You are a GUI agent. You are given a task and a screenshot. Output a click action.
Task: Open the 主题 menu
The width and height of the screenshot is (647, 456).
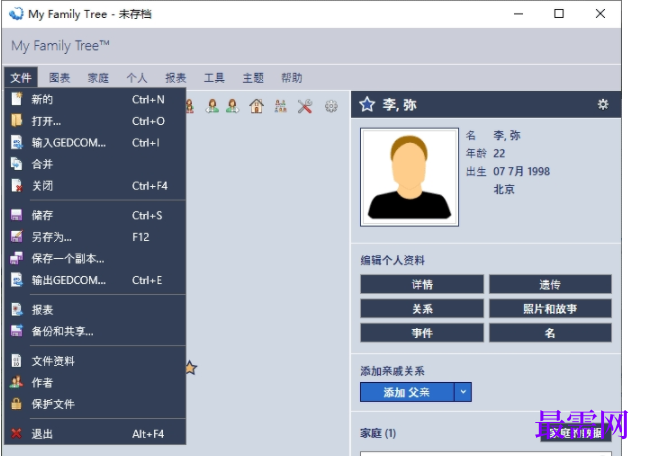click(x=253, y=78)
